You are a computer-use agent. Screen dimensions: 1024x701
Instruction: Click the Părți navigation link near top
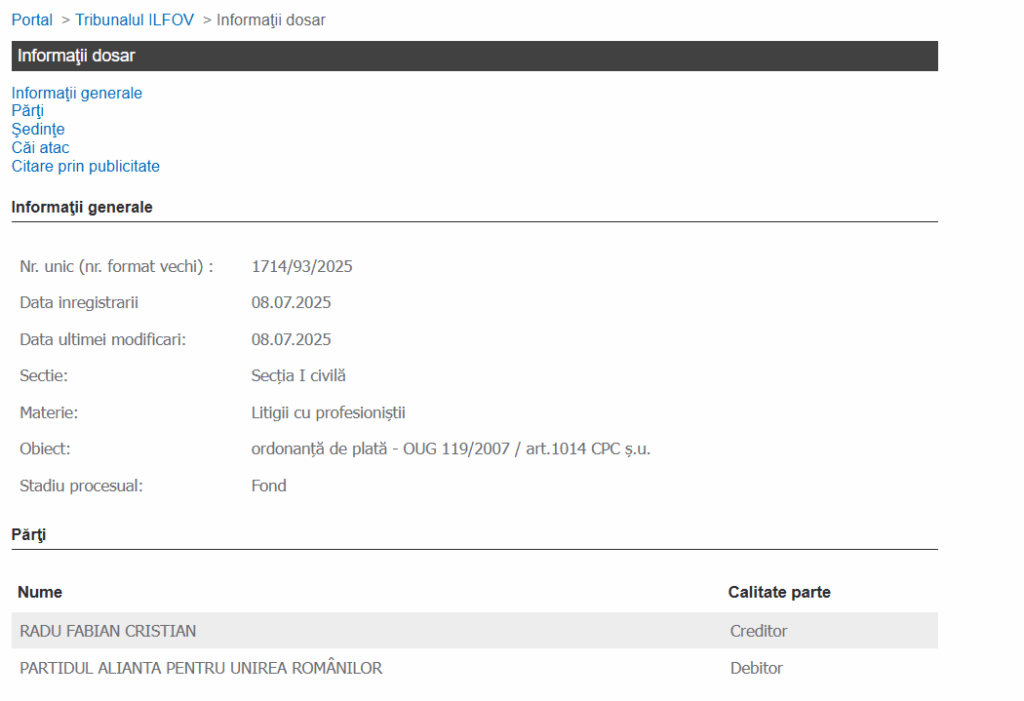(x=27, y=111)
